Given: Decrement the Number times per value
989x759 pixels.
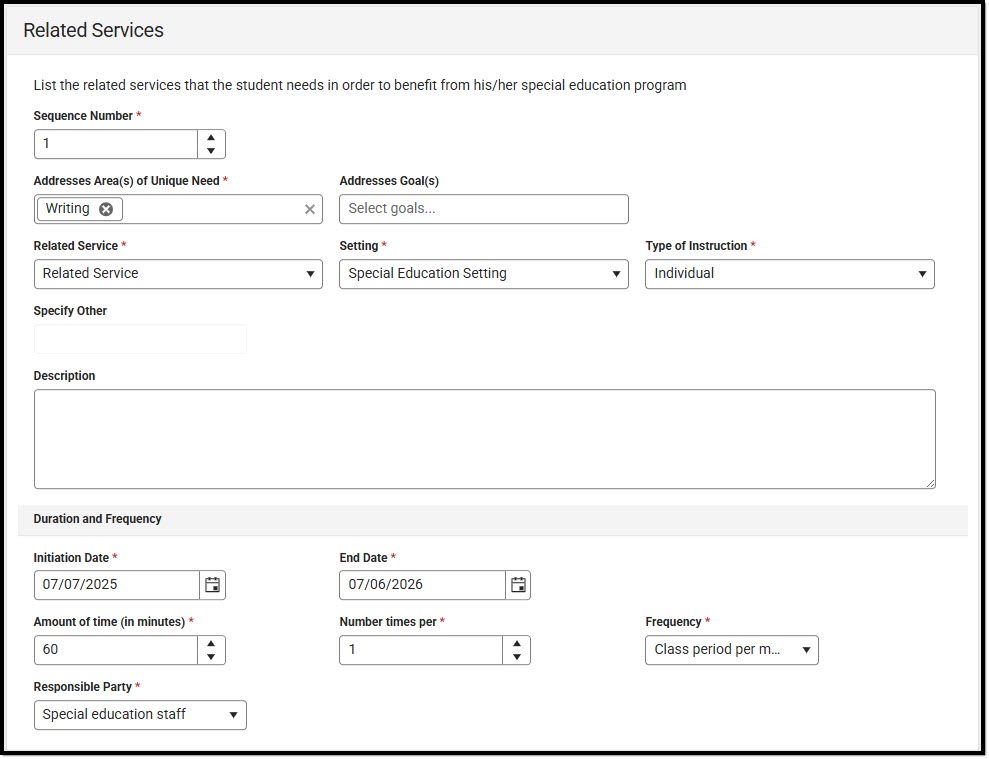Looking at the screenshot, I should coord(516,657).
